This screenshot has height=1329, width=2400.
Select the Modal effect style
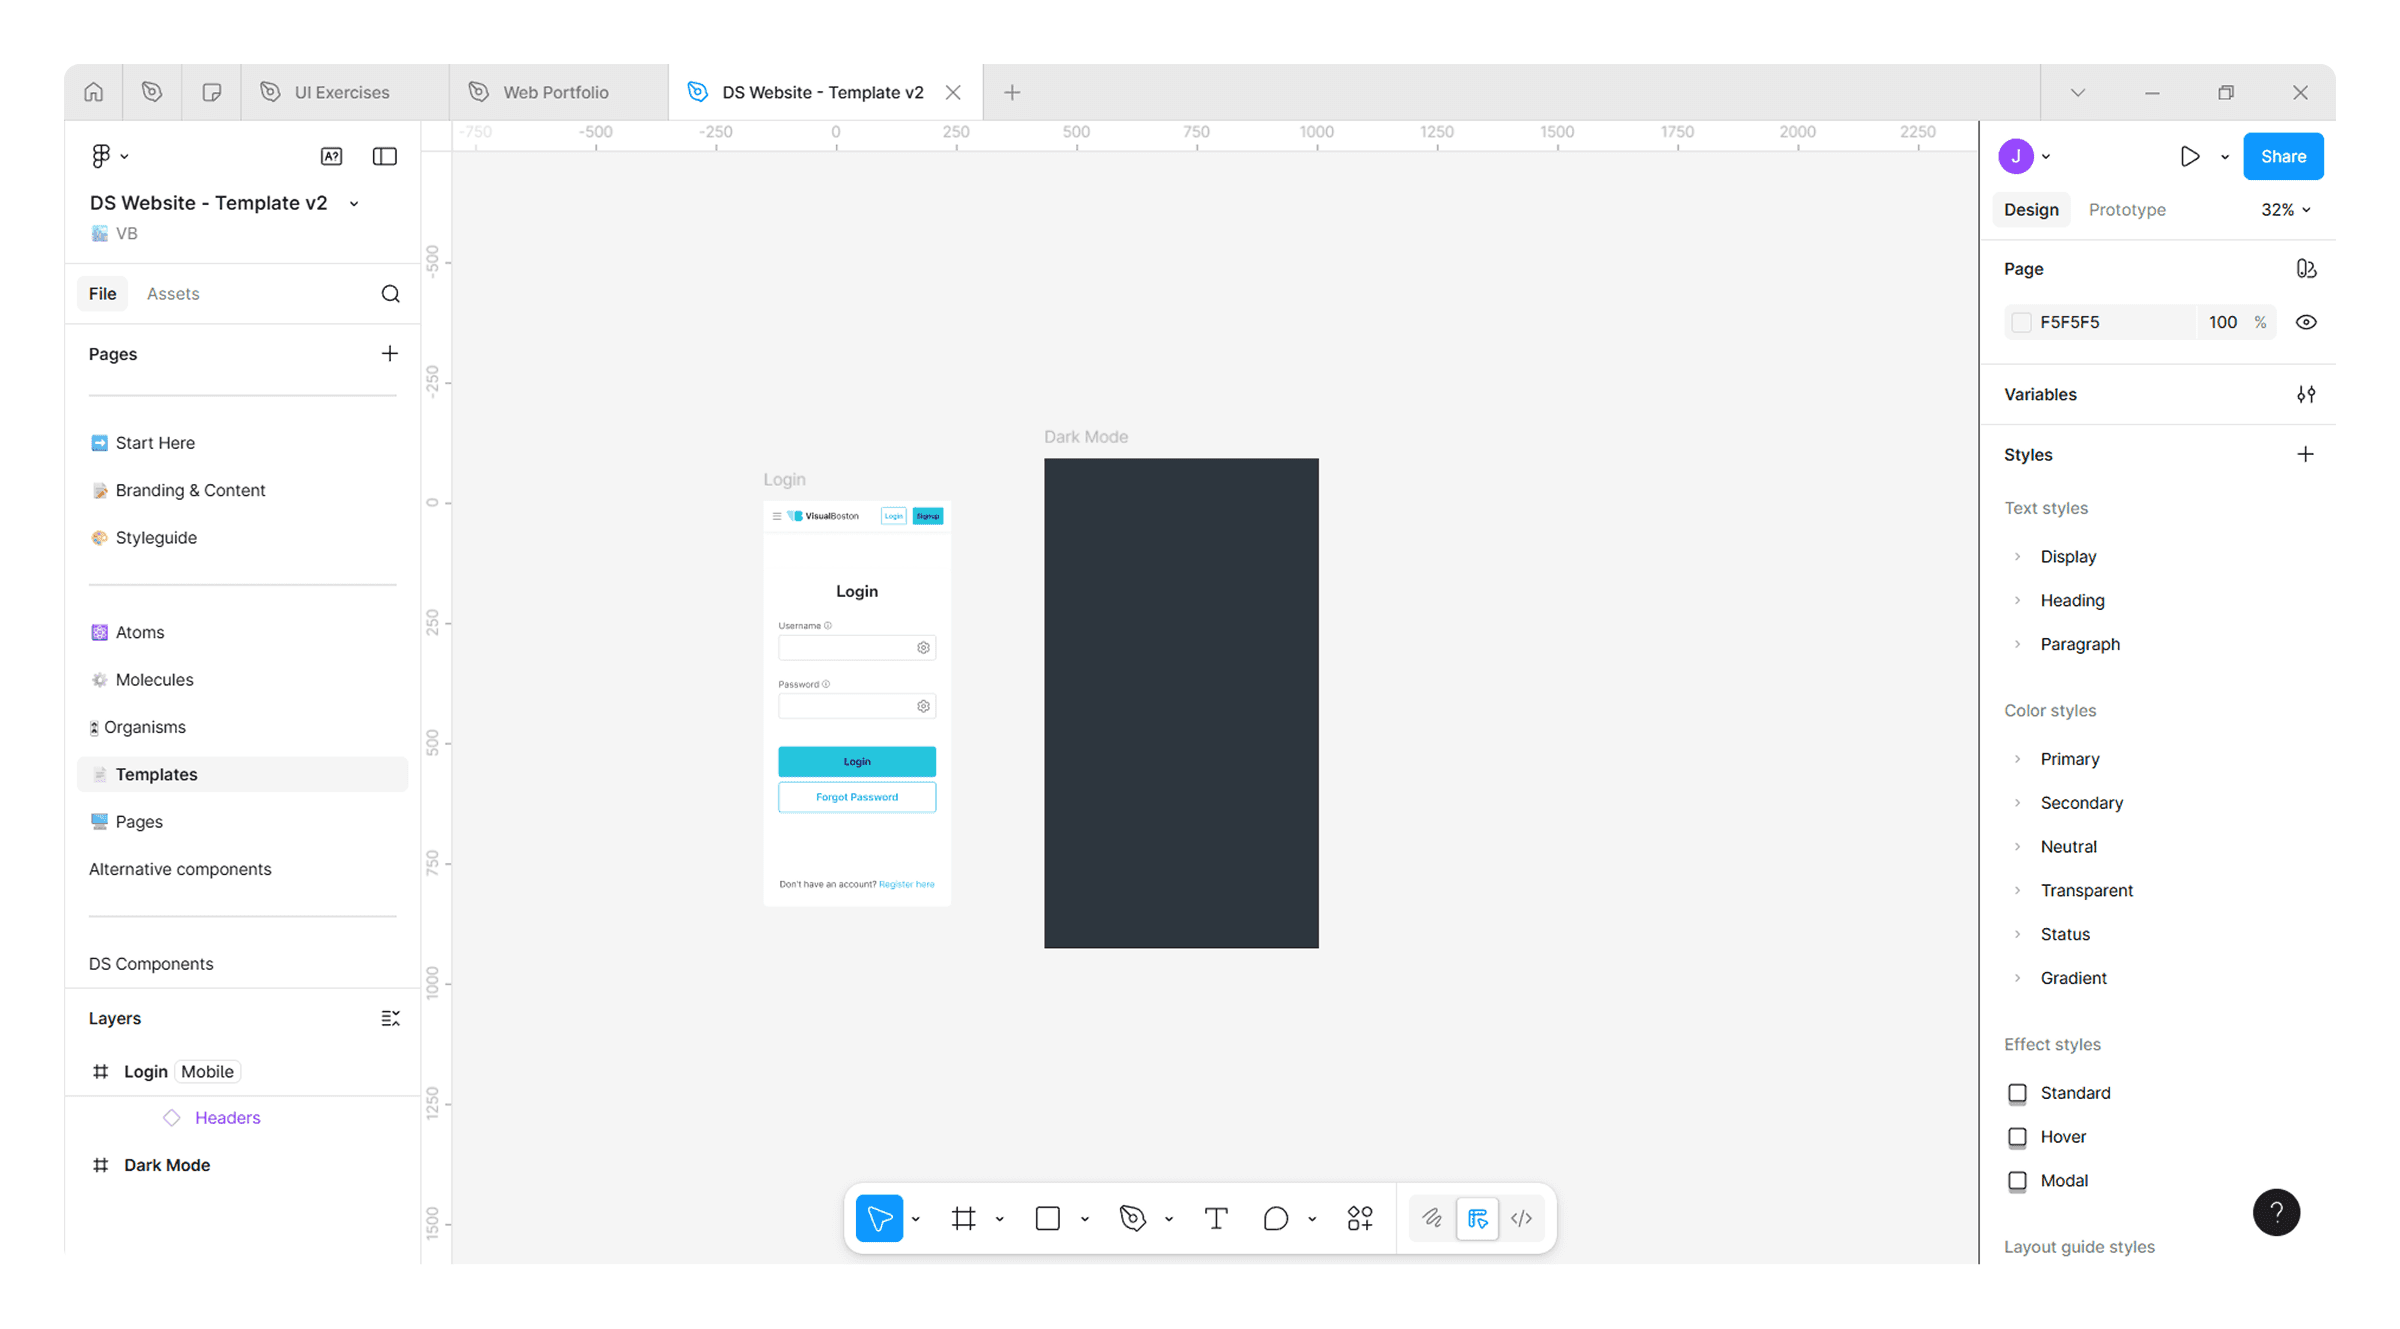2063,1180
